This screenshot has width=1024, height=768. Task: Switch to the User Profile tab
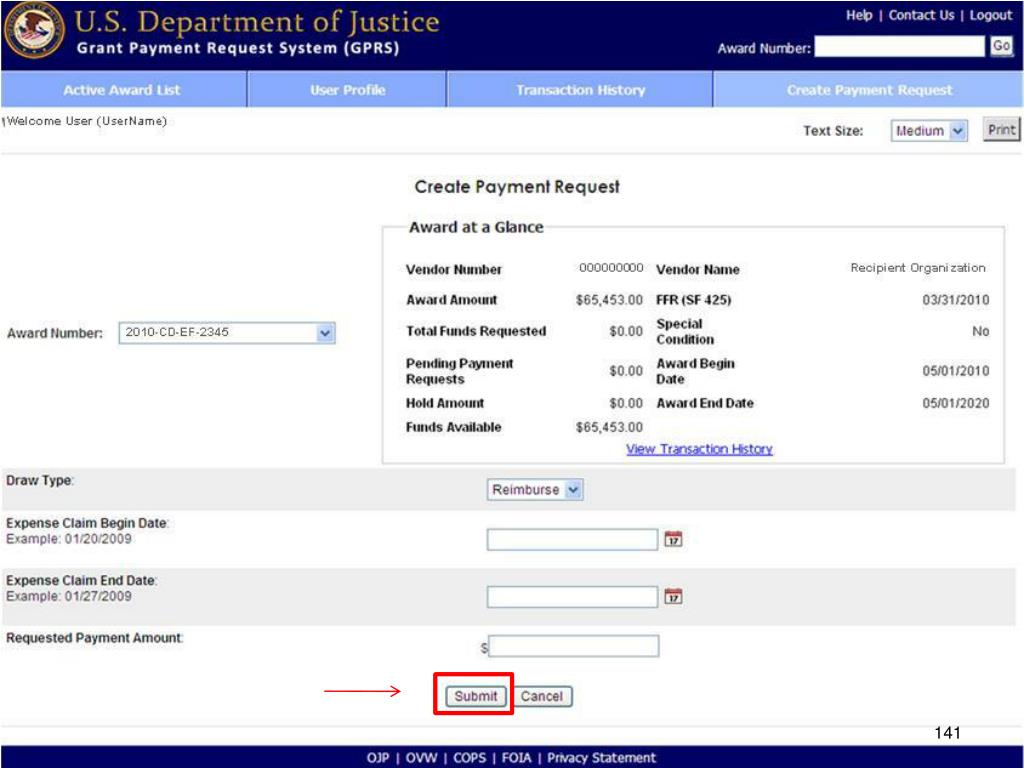(x=347, y=89)
